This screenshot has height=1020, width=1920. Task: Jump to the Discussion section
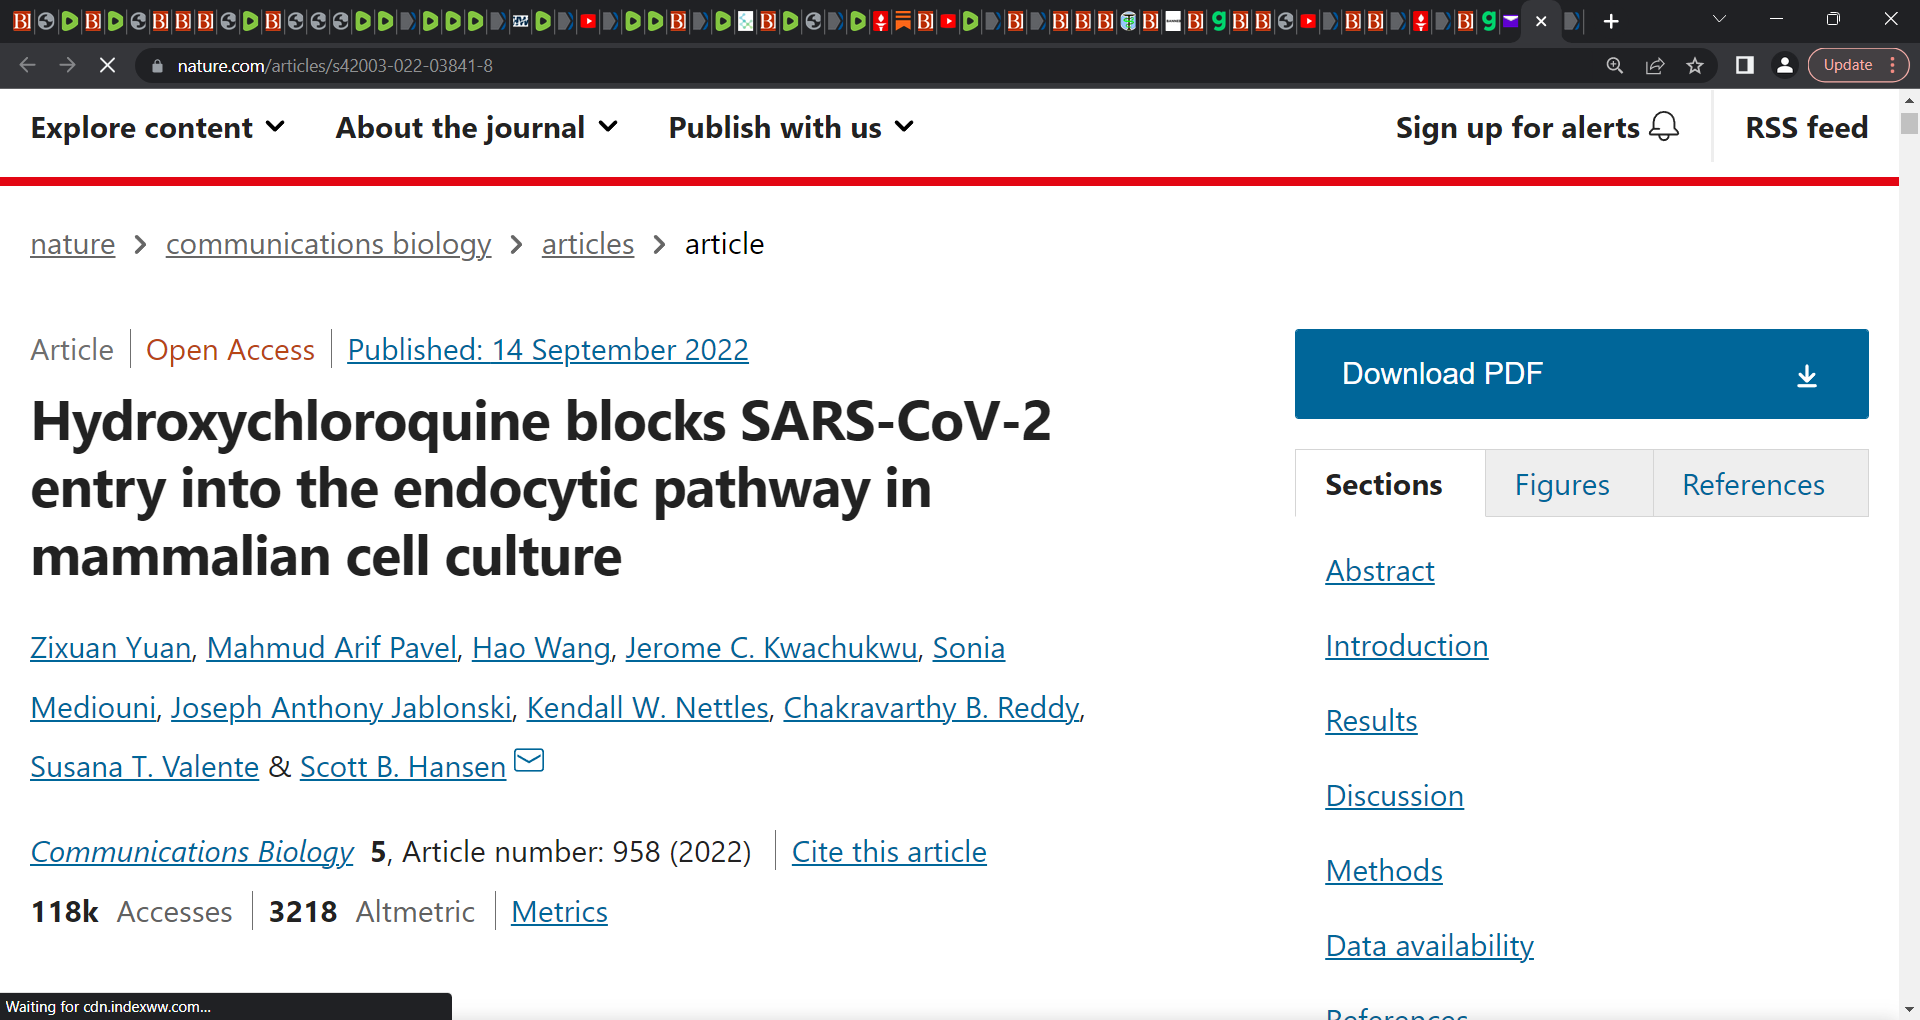pos(1395,796)
